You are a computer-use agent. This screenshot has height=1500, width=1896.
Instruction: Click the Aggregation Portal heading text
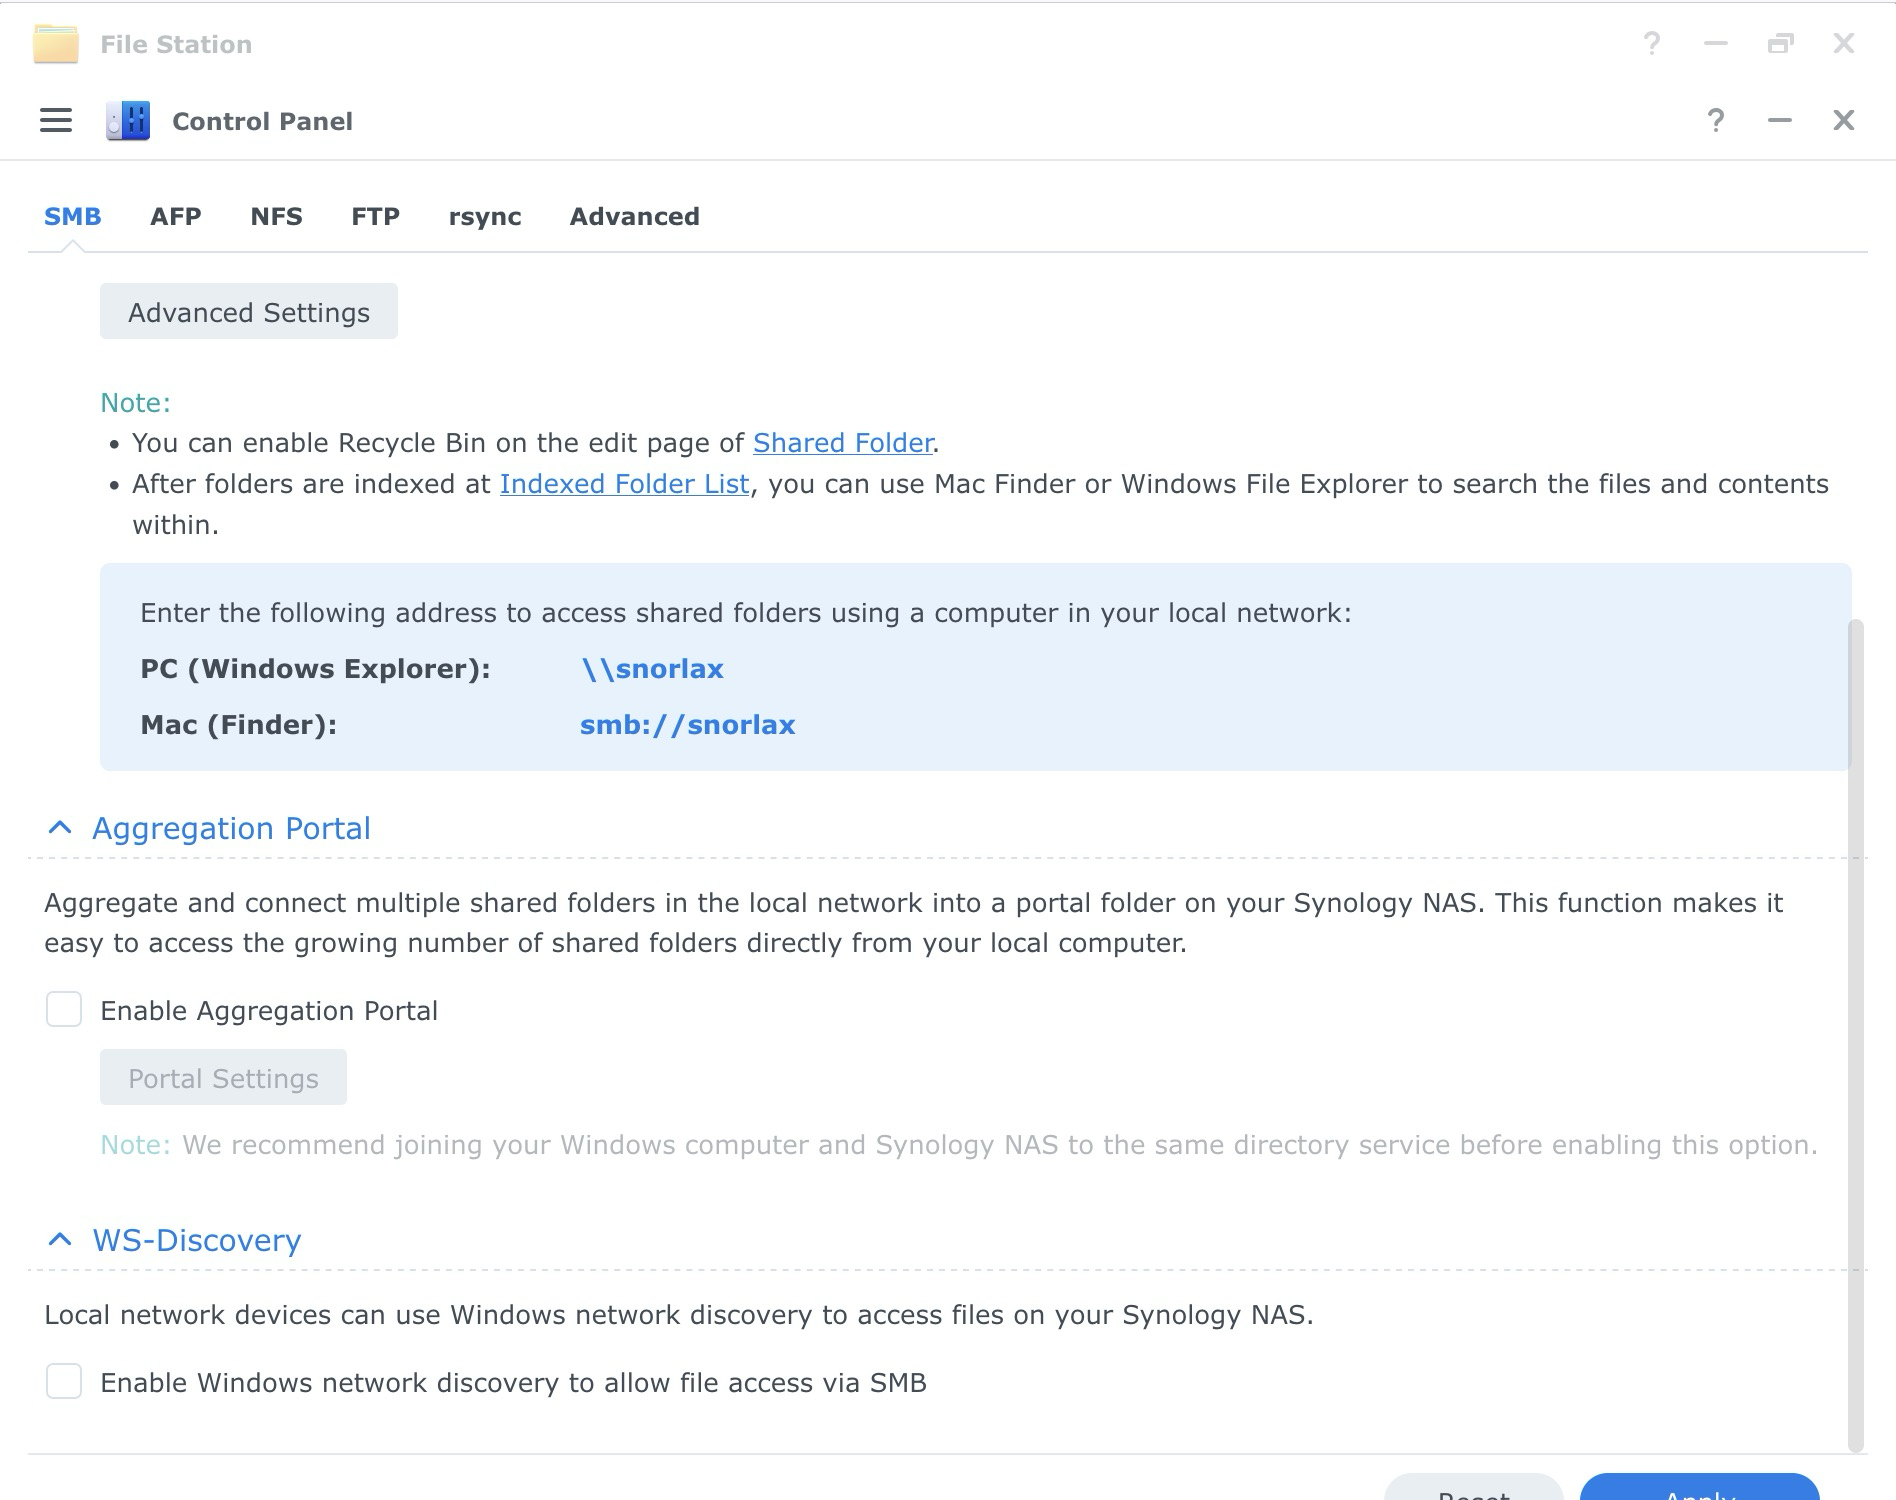tap(231, 828)
